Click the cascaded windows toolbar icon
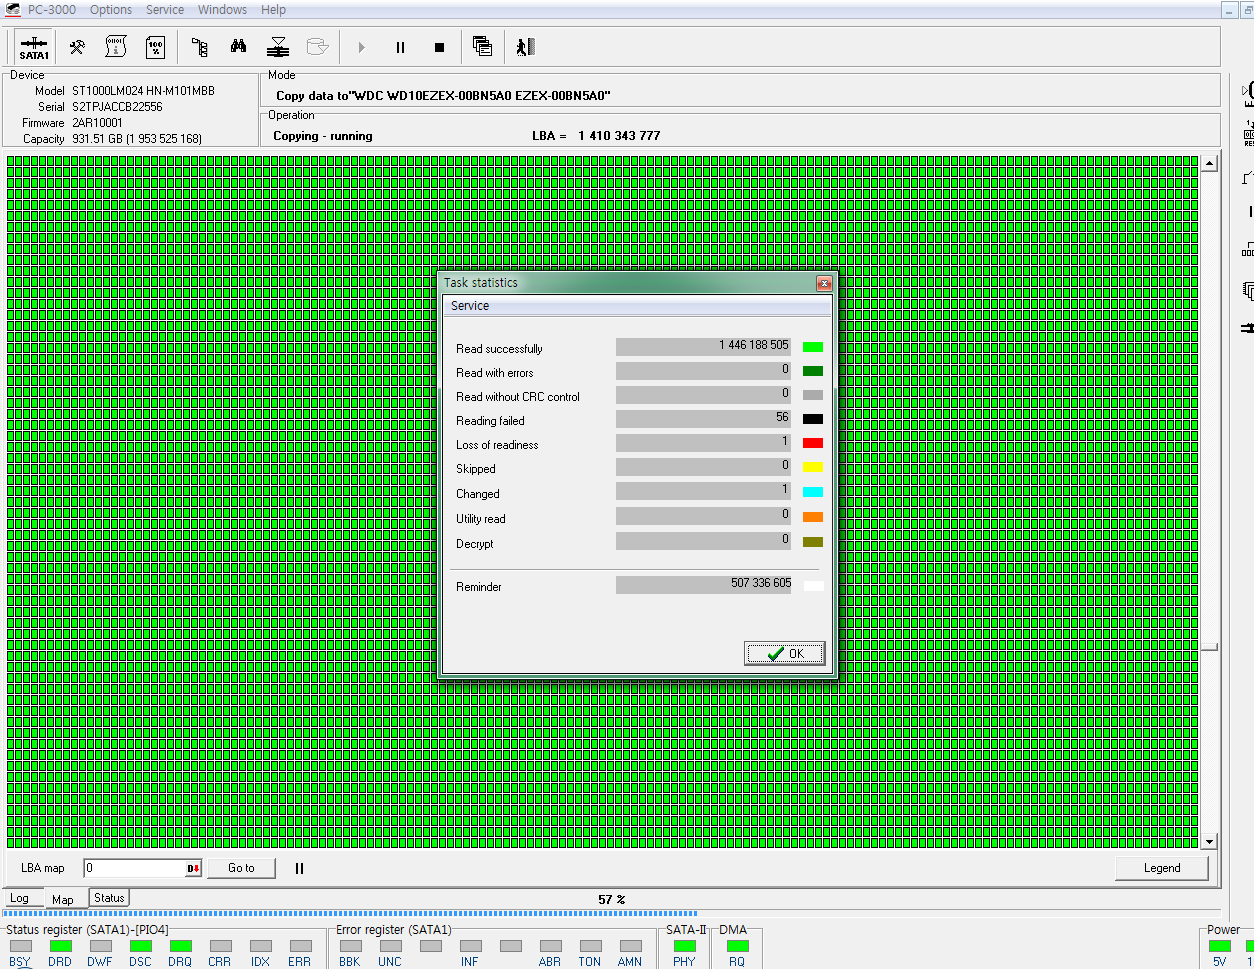This screenshot has width=1254, height=969. click(482, 47)
